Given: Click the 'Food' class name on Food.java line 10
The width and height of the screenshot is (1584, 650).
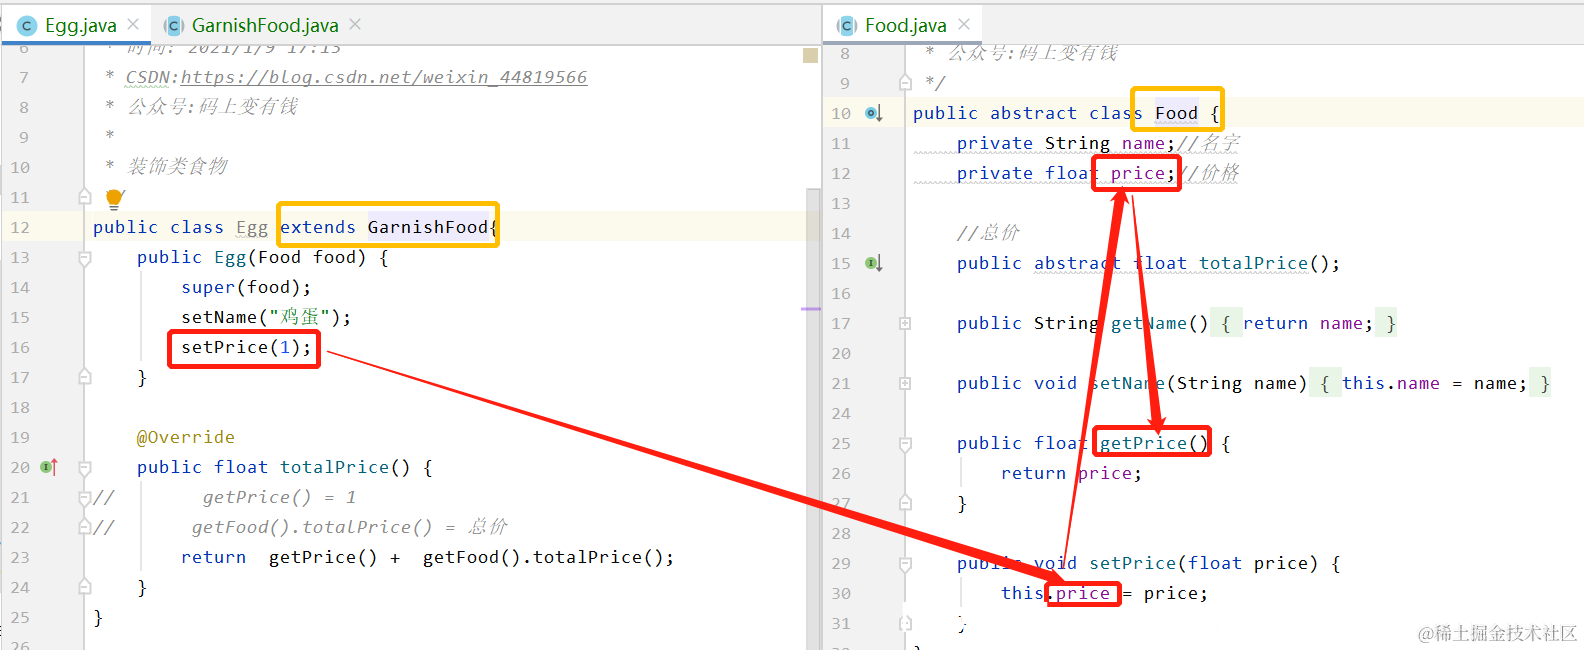Looking at the screenshot, I should 1176,113.
